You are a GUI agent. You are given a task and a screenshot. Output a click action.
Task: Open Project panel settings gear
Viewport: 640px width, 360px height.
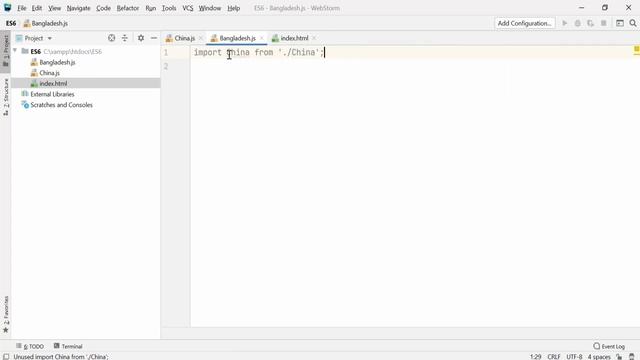(141, 38)
